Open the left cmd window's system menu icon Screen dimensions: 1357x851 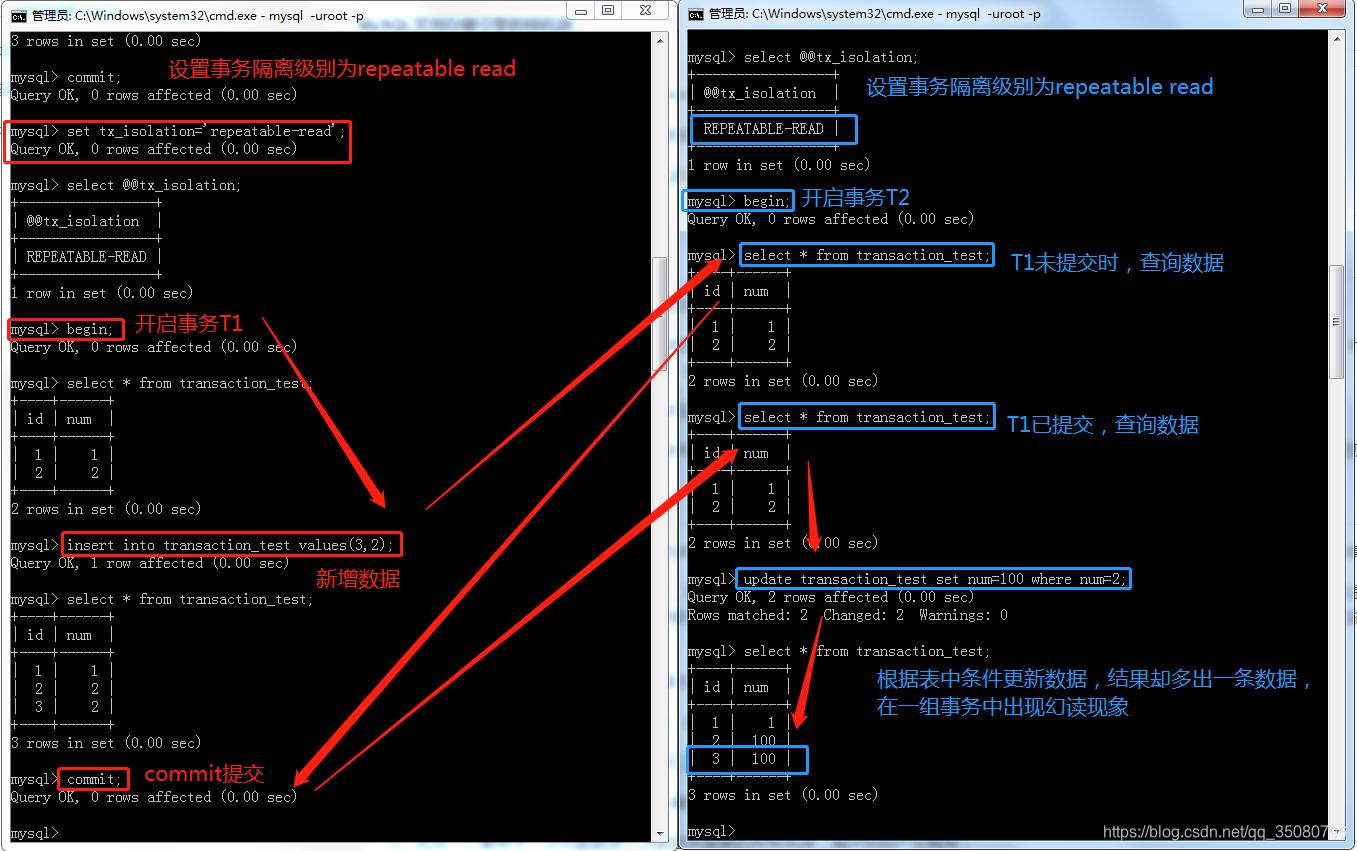[18, 14]
